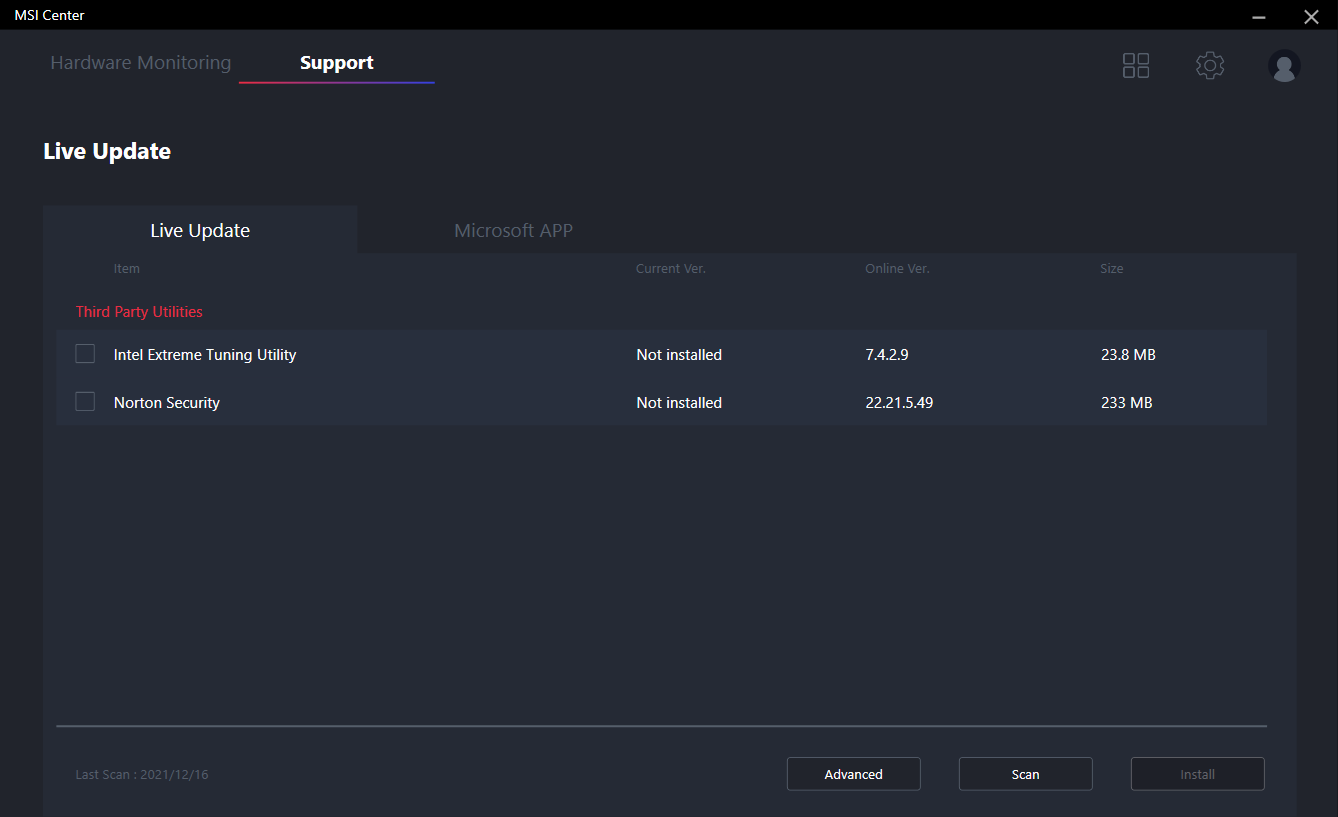The height and width of the screenshot is (817, 1338).
Task: Switch to Microsoft APP tab
Action: click(513, 230)
